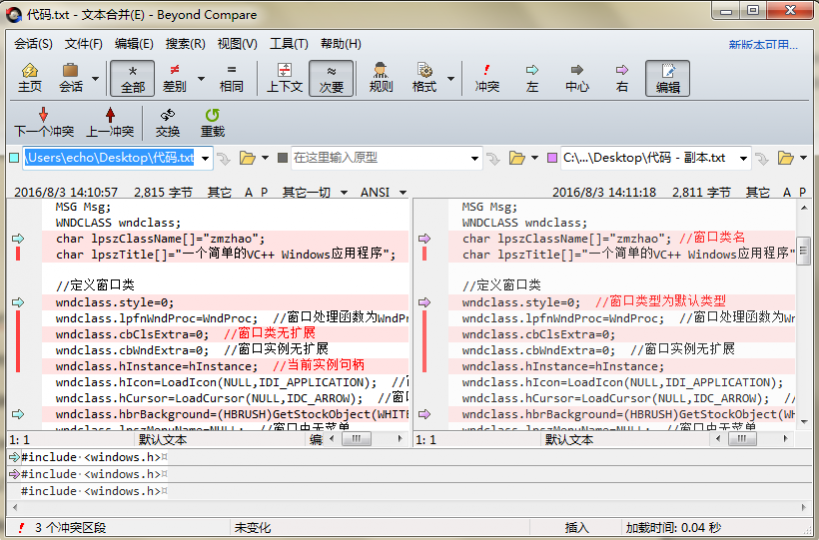Click the center pane gray square indicator
The height and width of the screenshot is (540, 819).
click(x=283, y=158)
